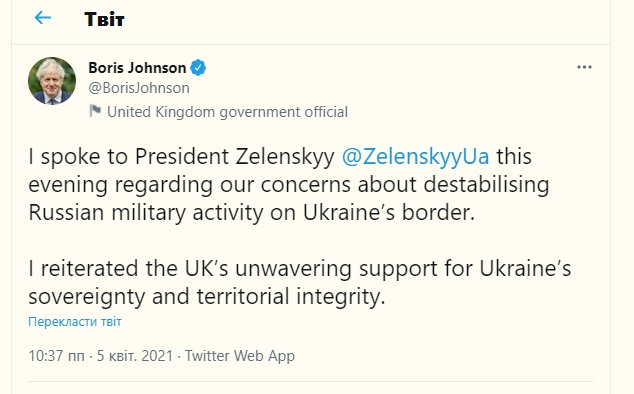The image size is (634, 394).
Task: Open the Twitter Web App source link
Action: tap(240, 356)
